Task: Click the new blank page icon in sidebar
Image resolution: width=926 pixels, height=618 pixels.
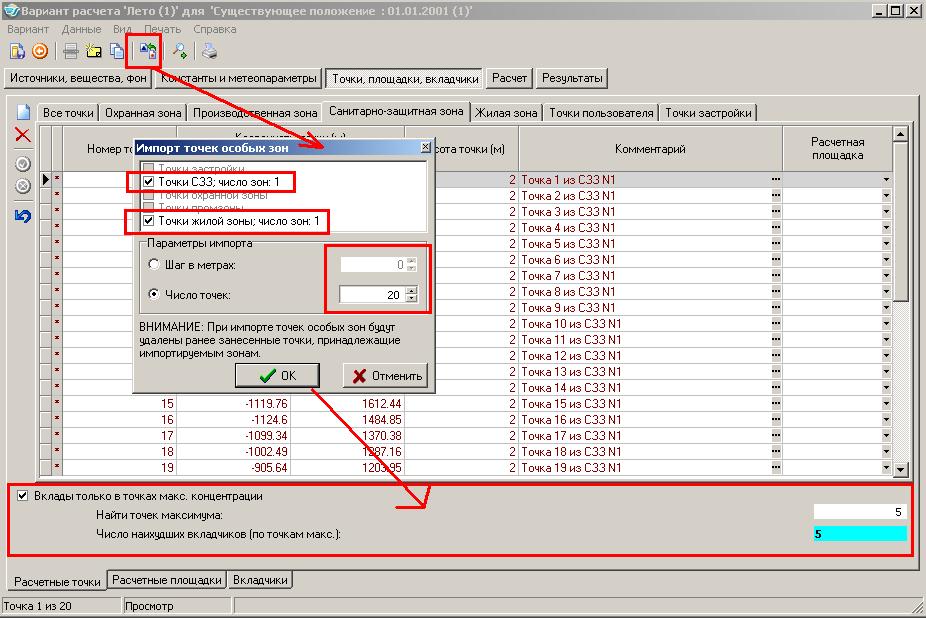Action: pyautogui.click(x=22, y=112)
